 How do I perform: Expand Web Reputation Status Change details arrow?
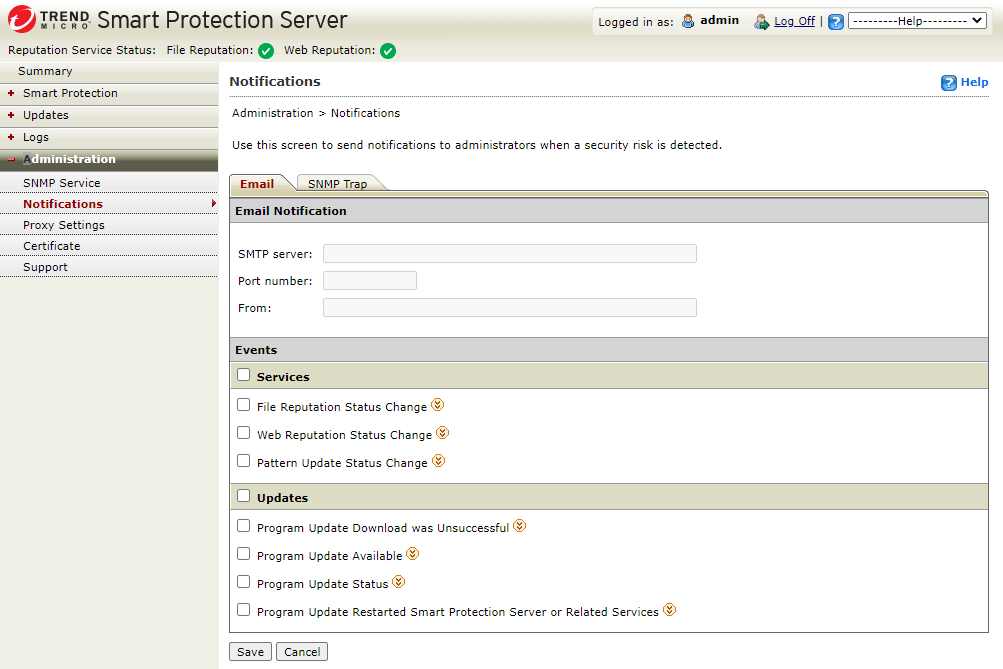tap(442, 434)
